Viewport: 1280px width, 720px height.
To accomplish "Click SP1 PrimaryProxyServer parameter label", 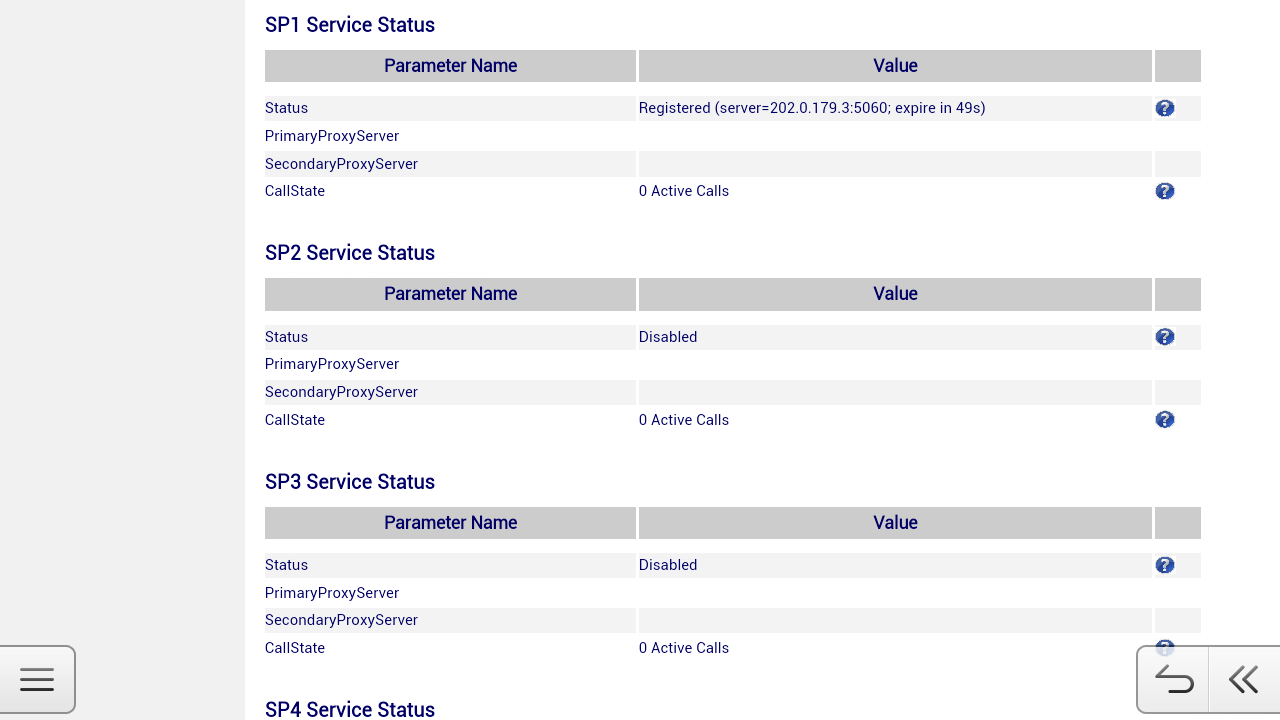I will [x=332, y=136].
